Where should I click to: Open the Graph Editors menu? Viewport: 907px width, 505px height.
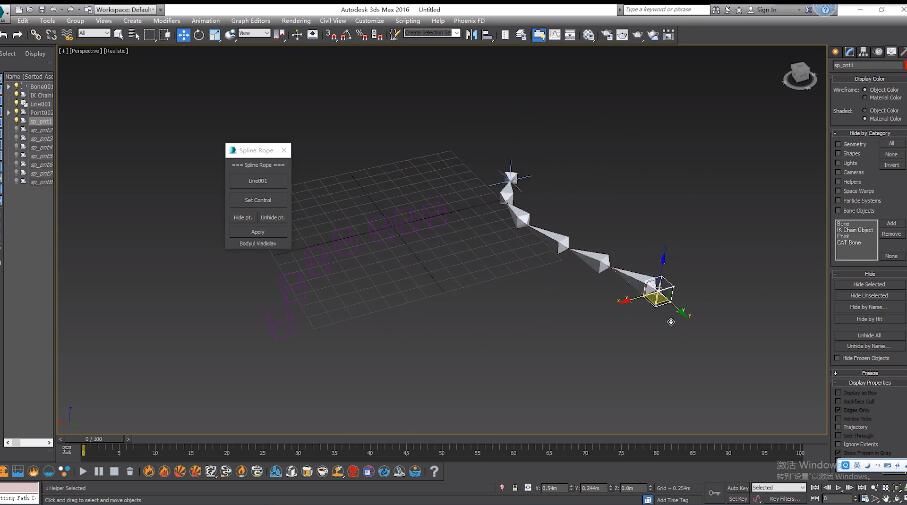[x=250, y=21]
